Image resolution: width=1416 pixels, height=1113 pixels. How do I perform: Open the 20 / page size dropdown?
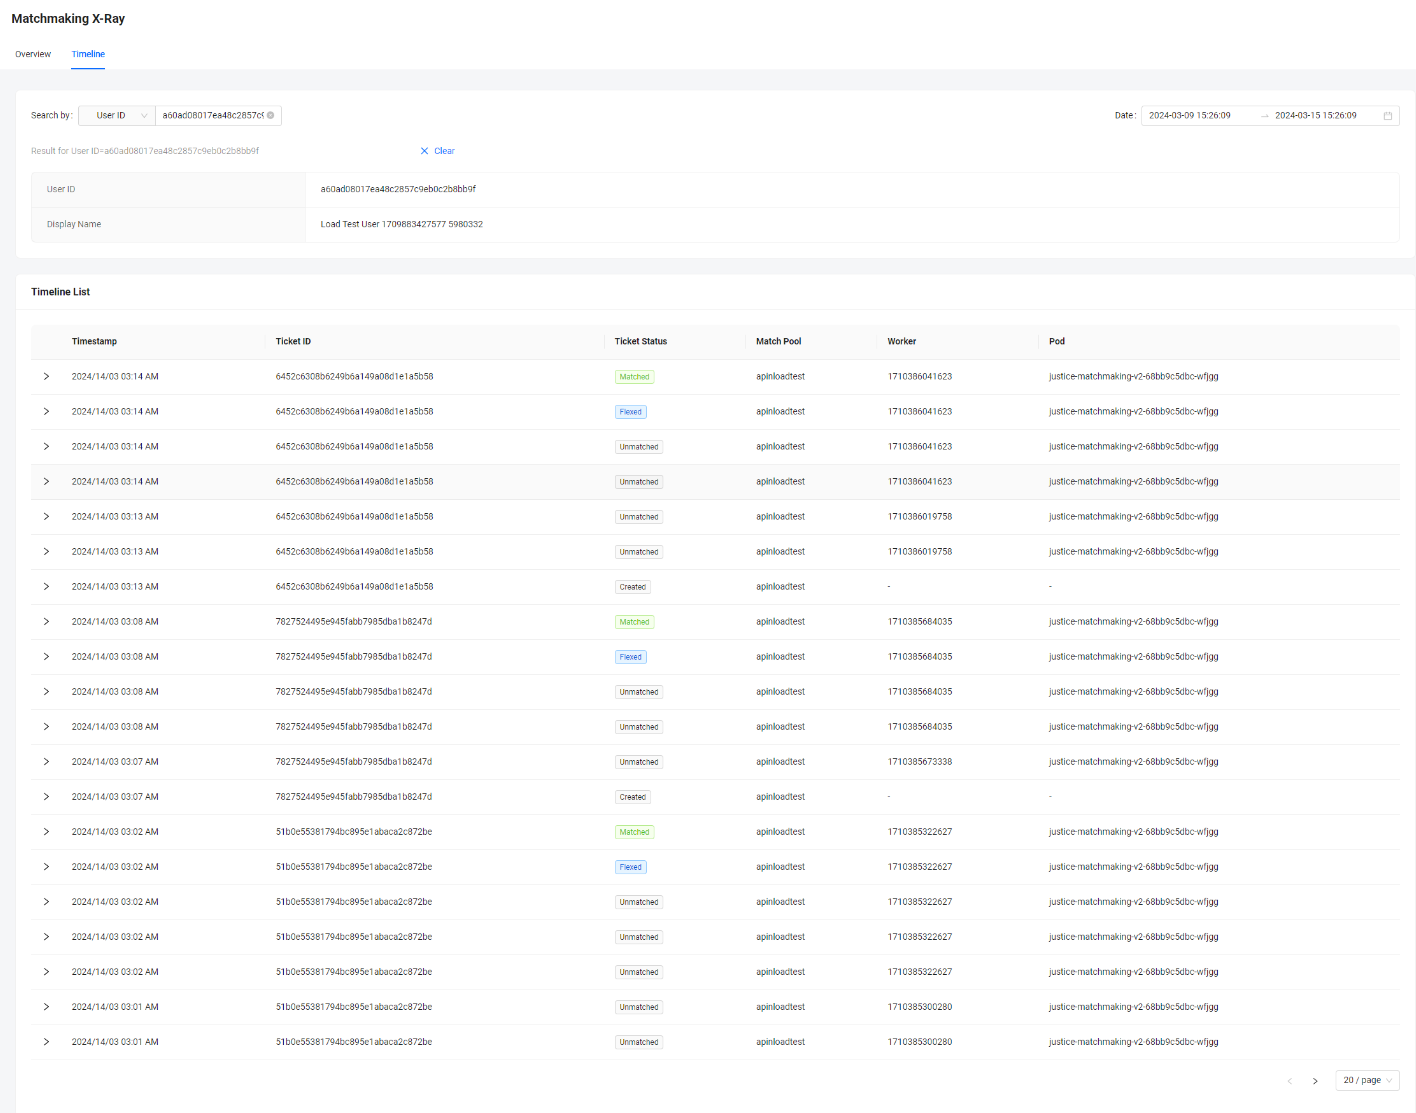point(1367,1080)
